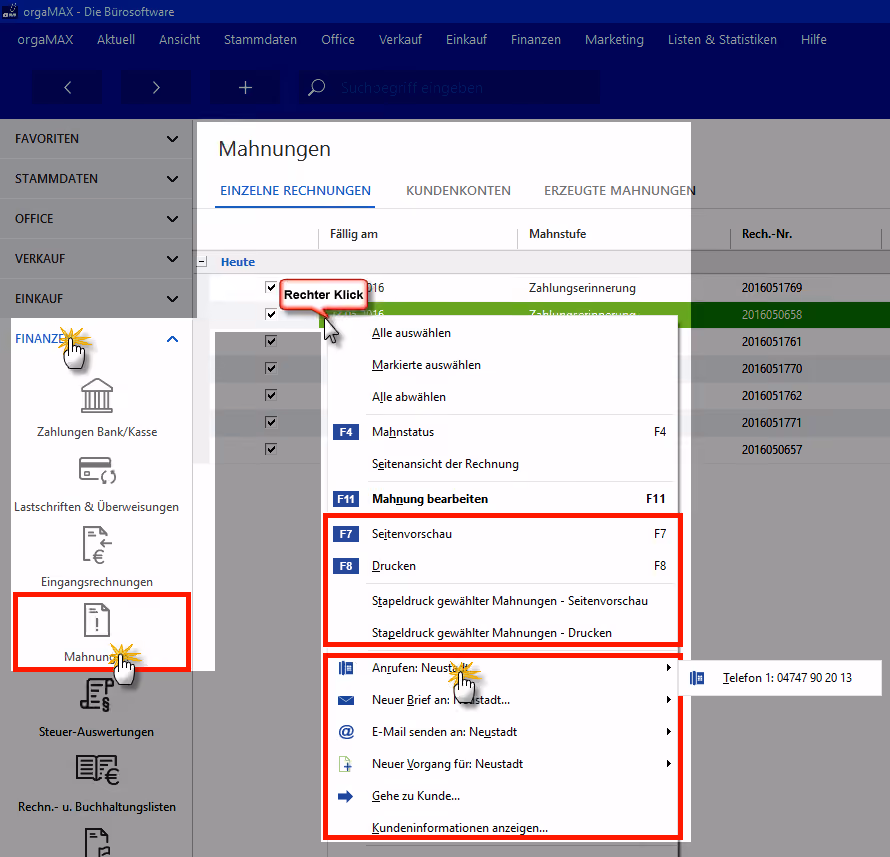Open the E-Mail senden an submenu arrow
The height and width of the screenshot is (857, 890).
669,732
